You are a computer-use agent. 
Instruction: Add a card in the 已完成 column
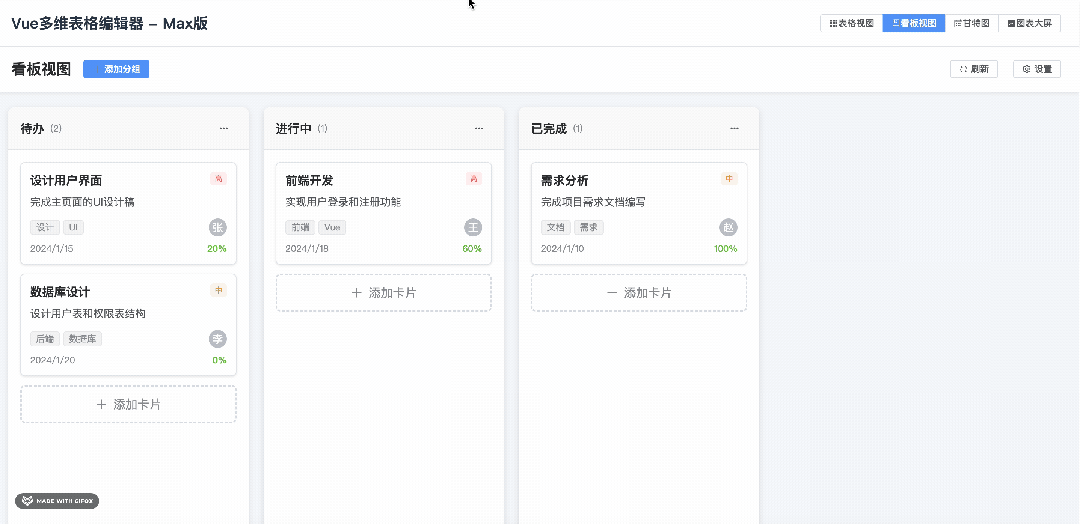pyautogui.click(x=638, y=293)
